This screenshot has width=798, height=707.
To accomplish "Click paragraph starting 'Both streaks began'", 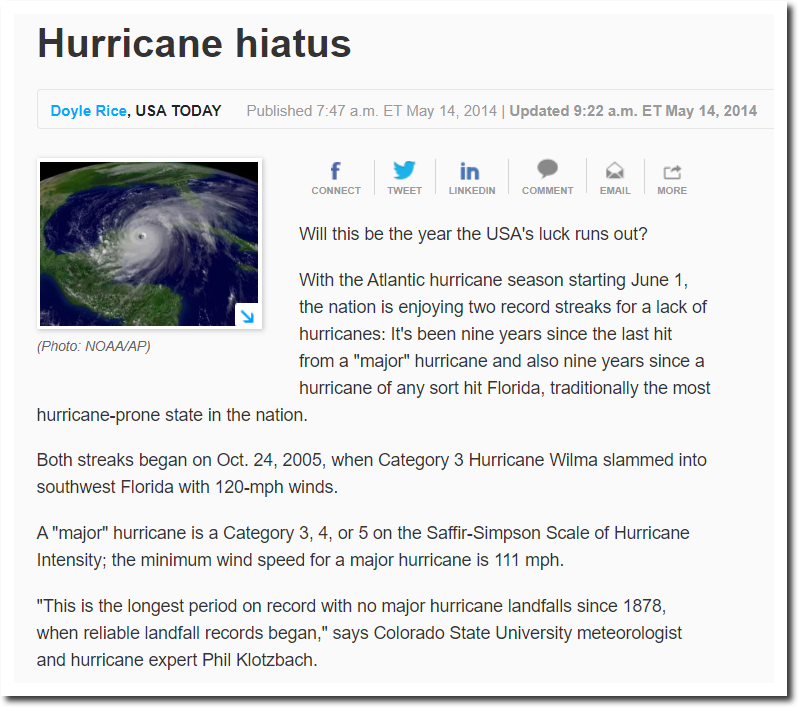I will pos(372,473).
